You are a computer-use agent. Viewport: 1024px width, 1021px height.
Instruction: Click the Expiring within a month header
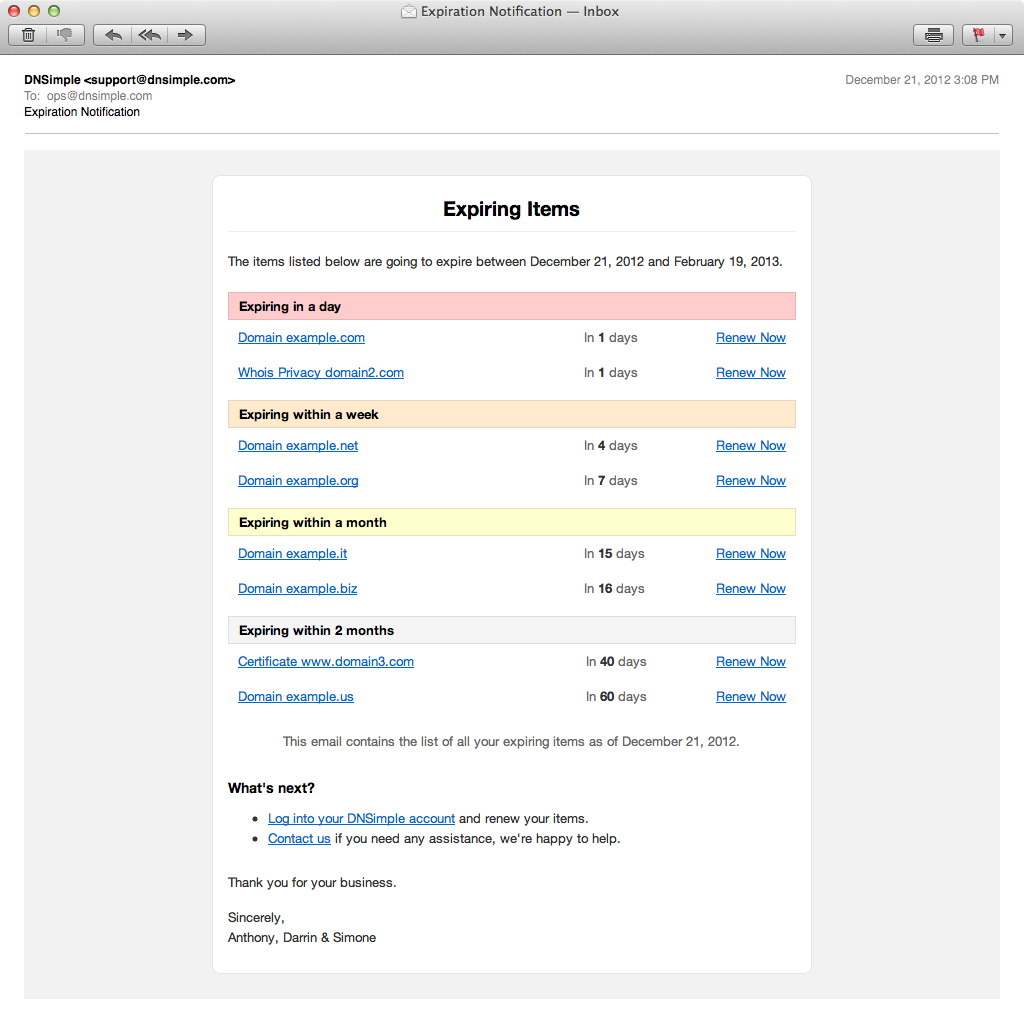pos(511,523)
